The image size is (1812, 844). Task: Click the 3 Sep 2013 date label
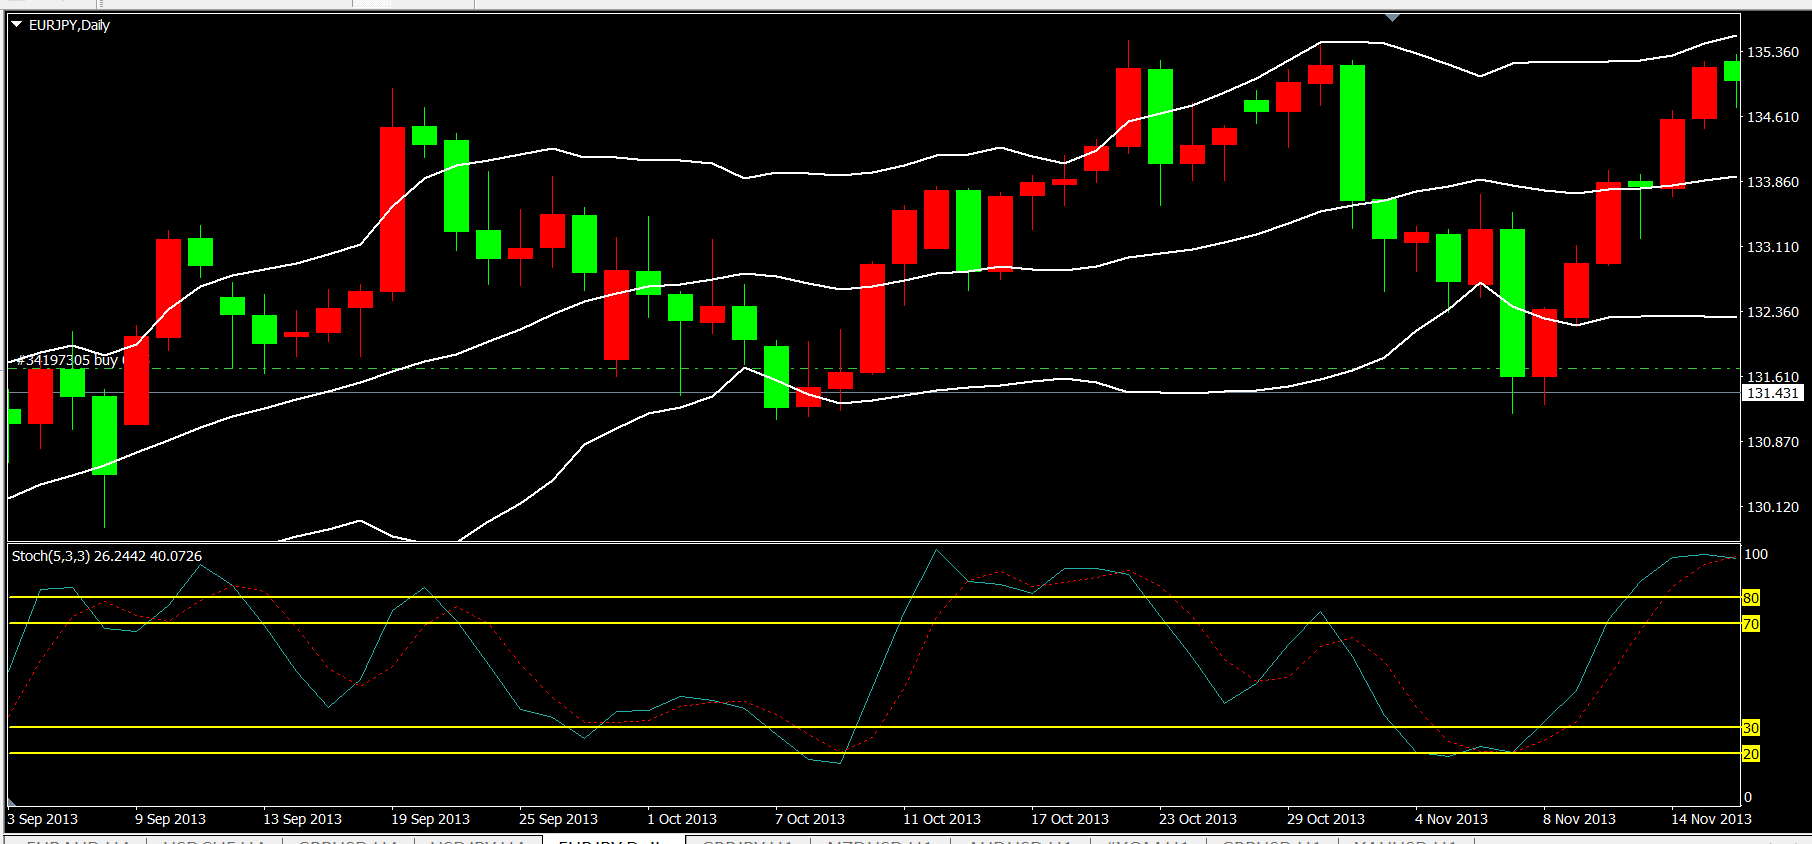coord(43,819)
